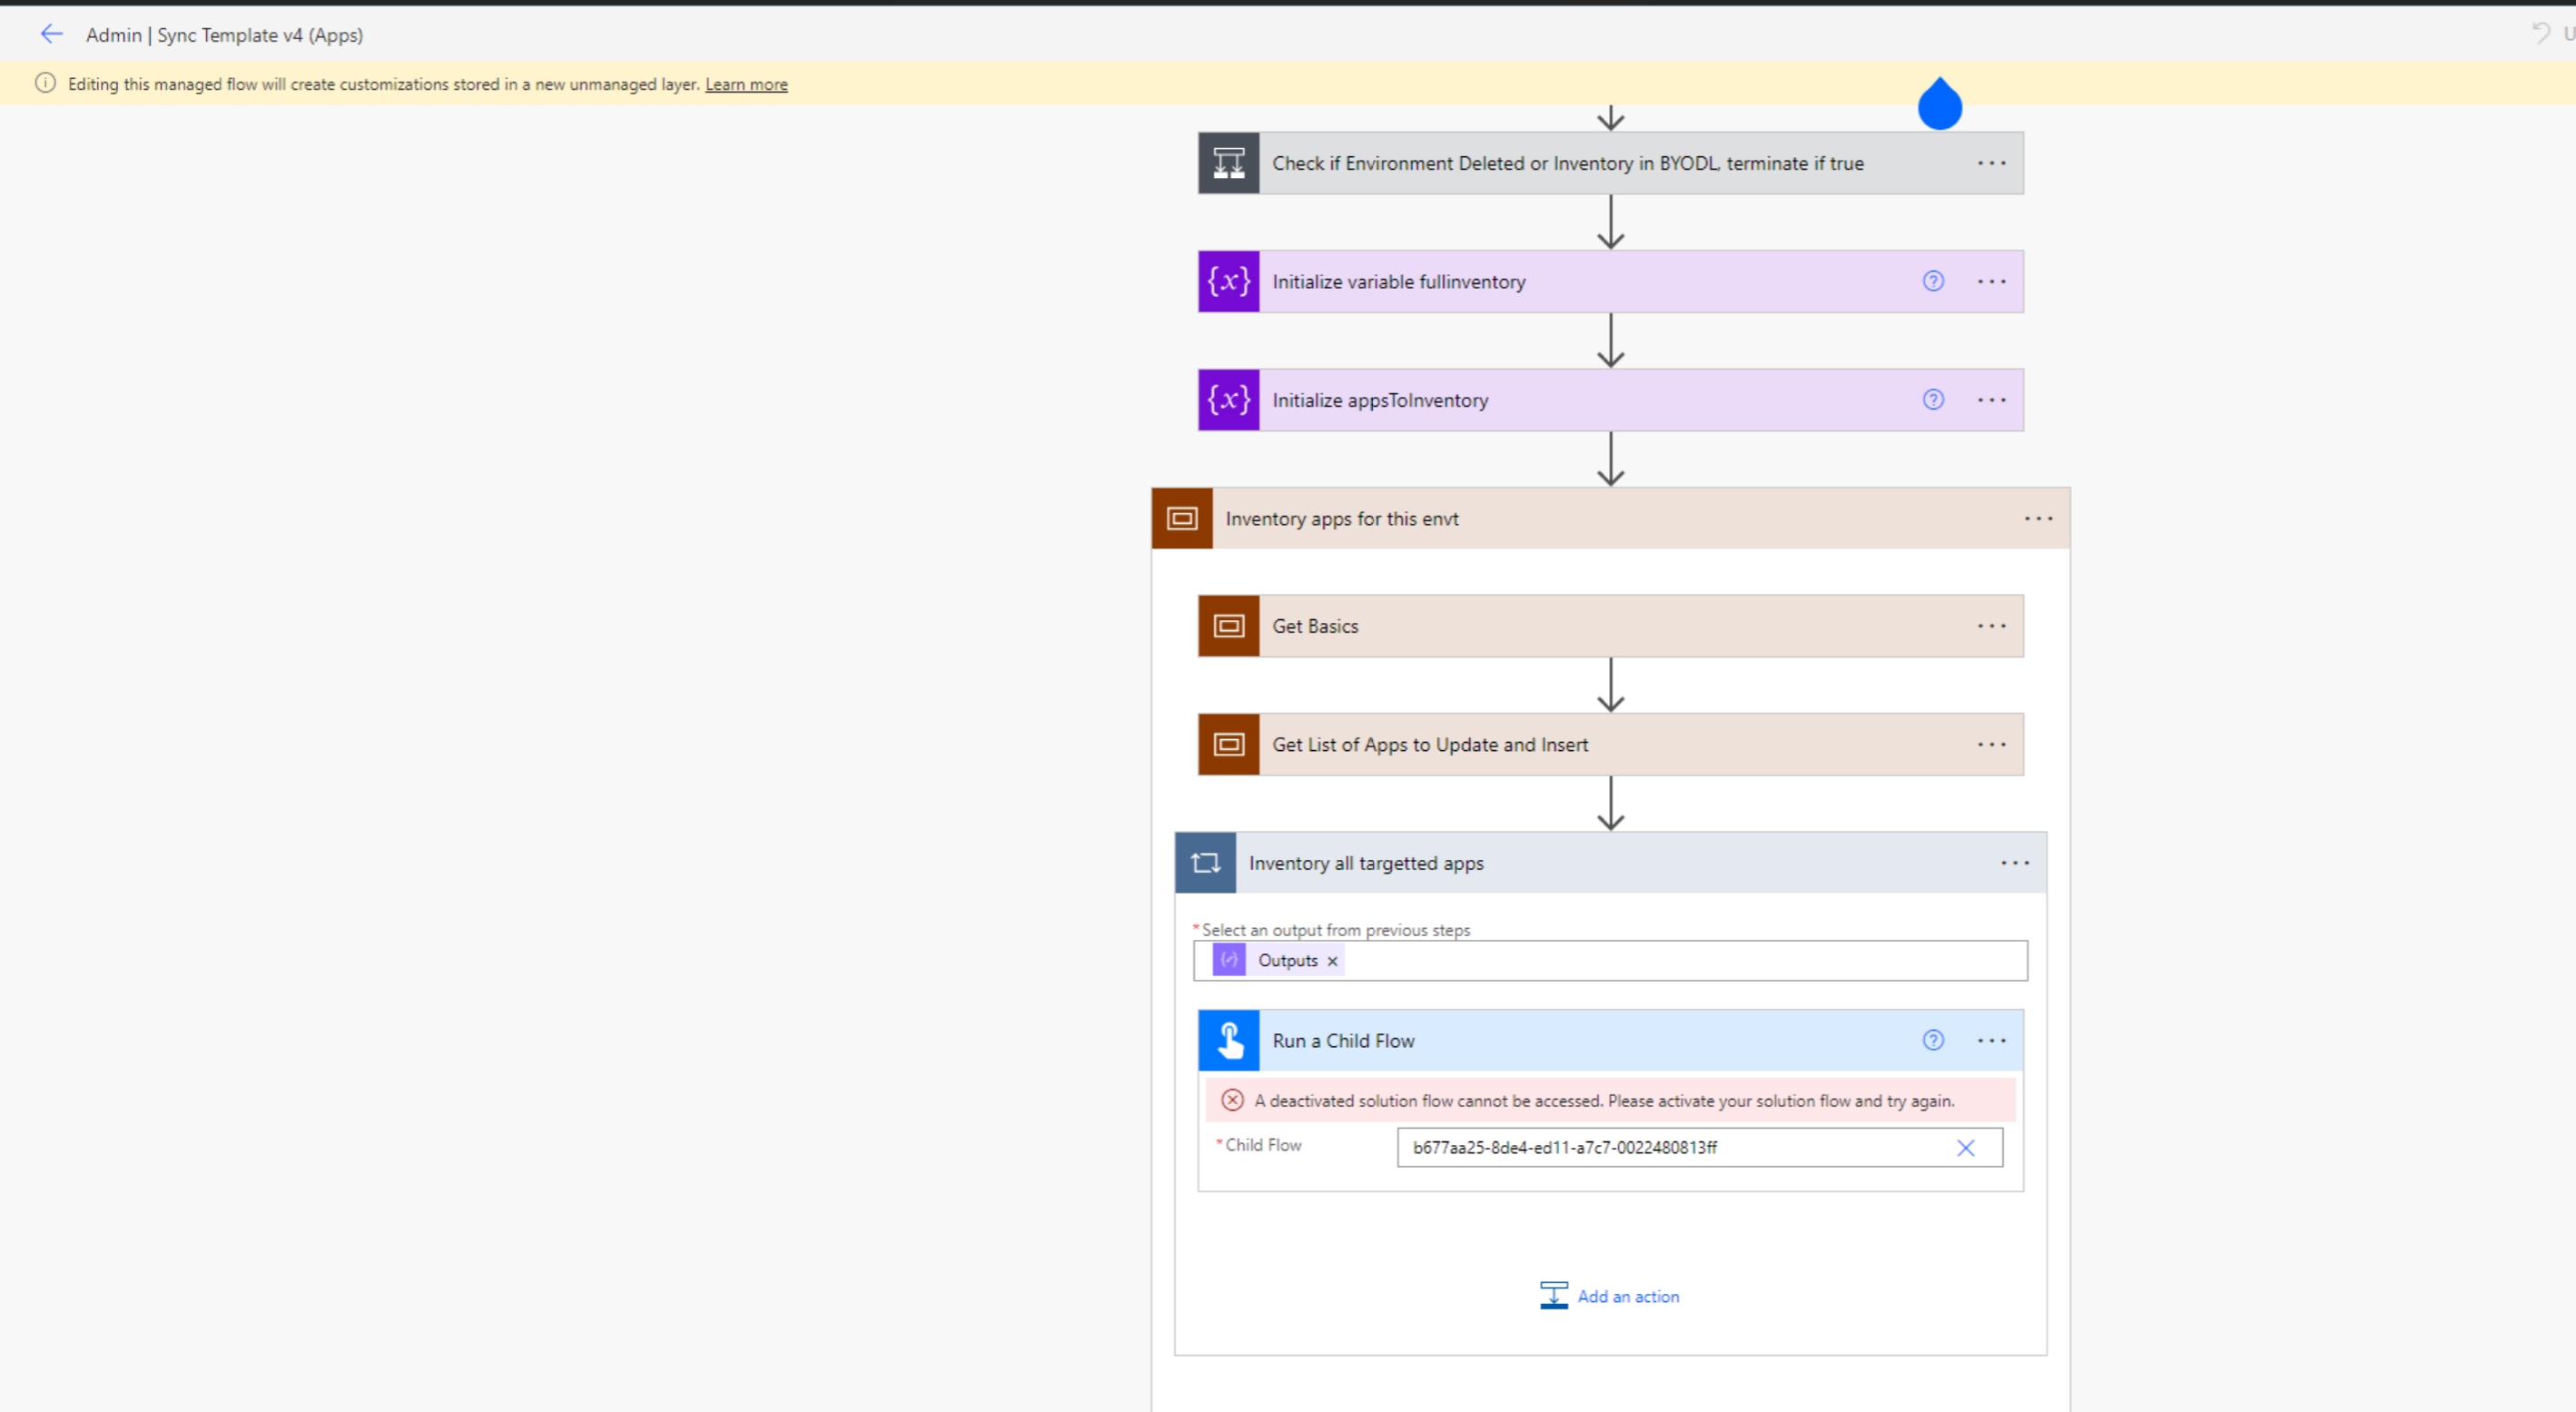This screenshot has width=2576, height=1412.
Task: Click the Get Basics action icon
Action: (1228, 625)
